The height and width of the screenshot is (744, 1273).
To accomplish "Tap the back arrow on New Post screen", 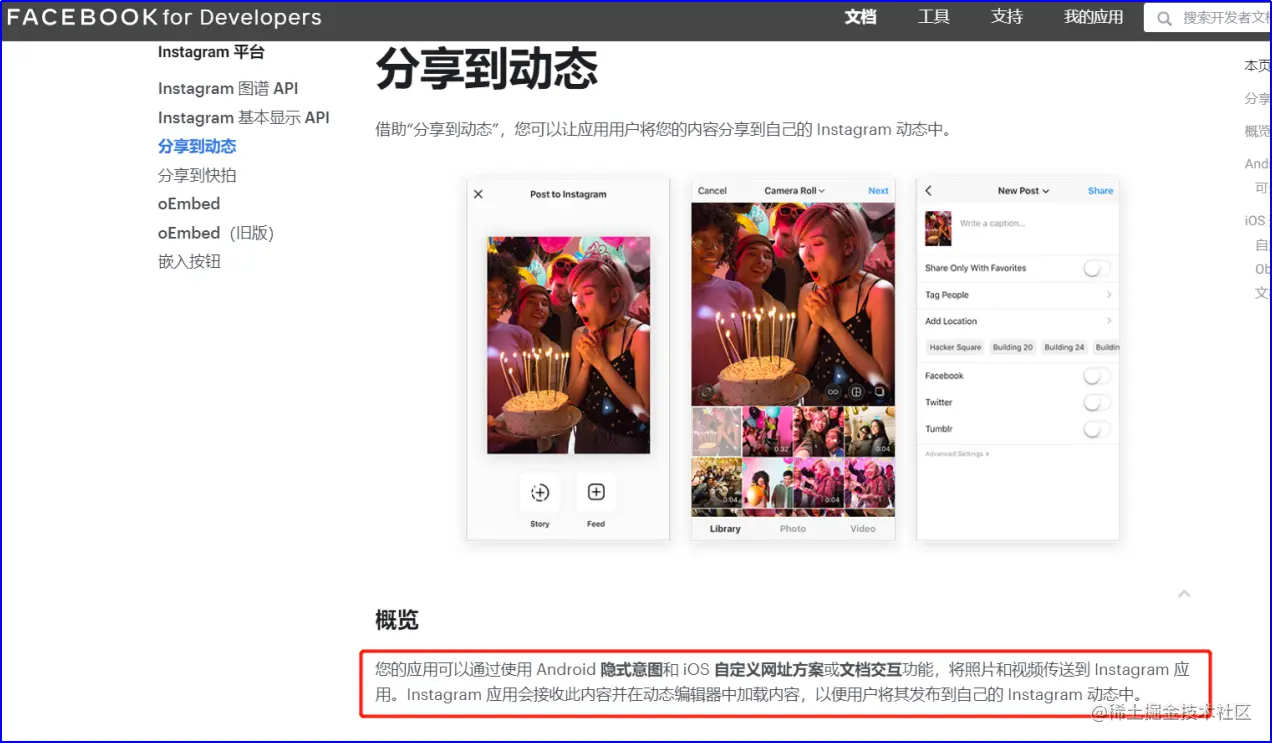I will pos(928,190).
